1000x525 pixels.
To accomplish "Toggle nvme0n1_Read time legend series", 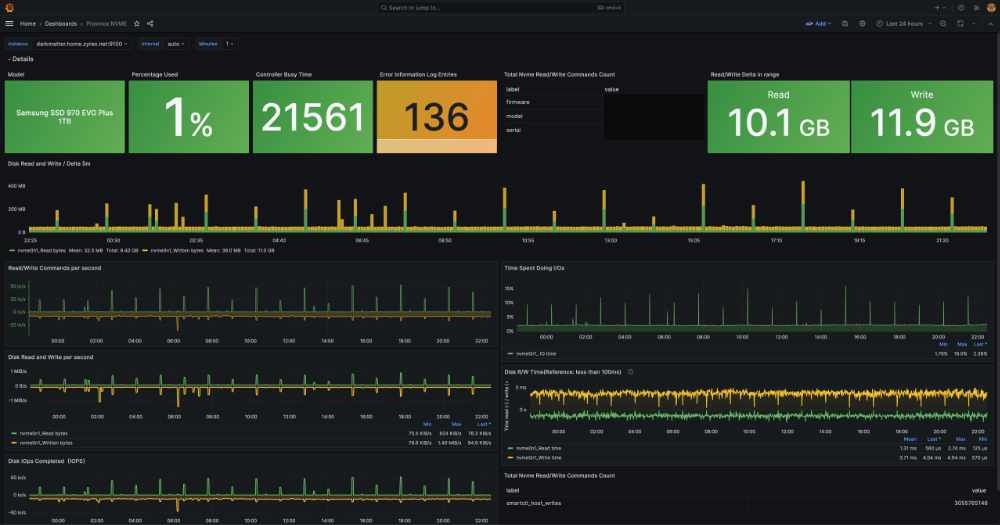I will point(539,448).
